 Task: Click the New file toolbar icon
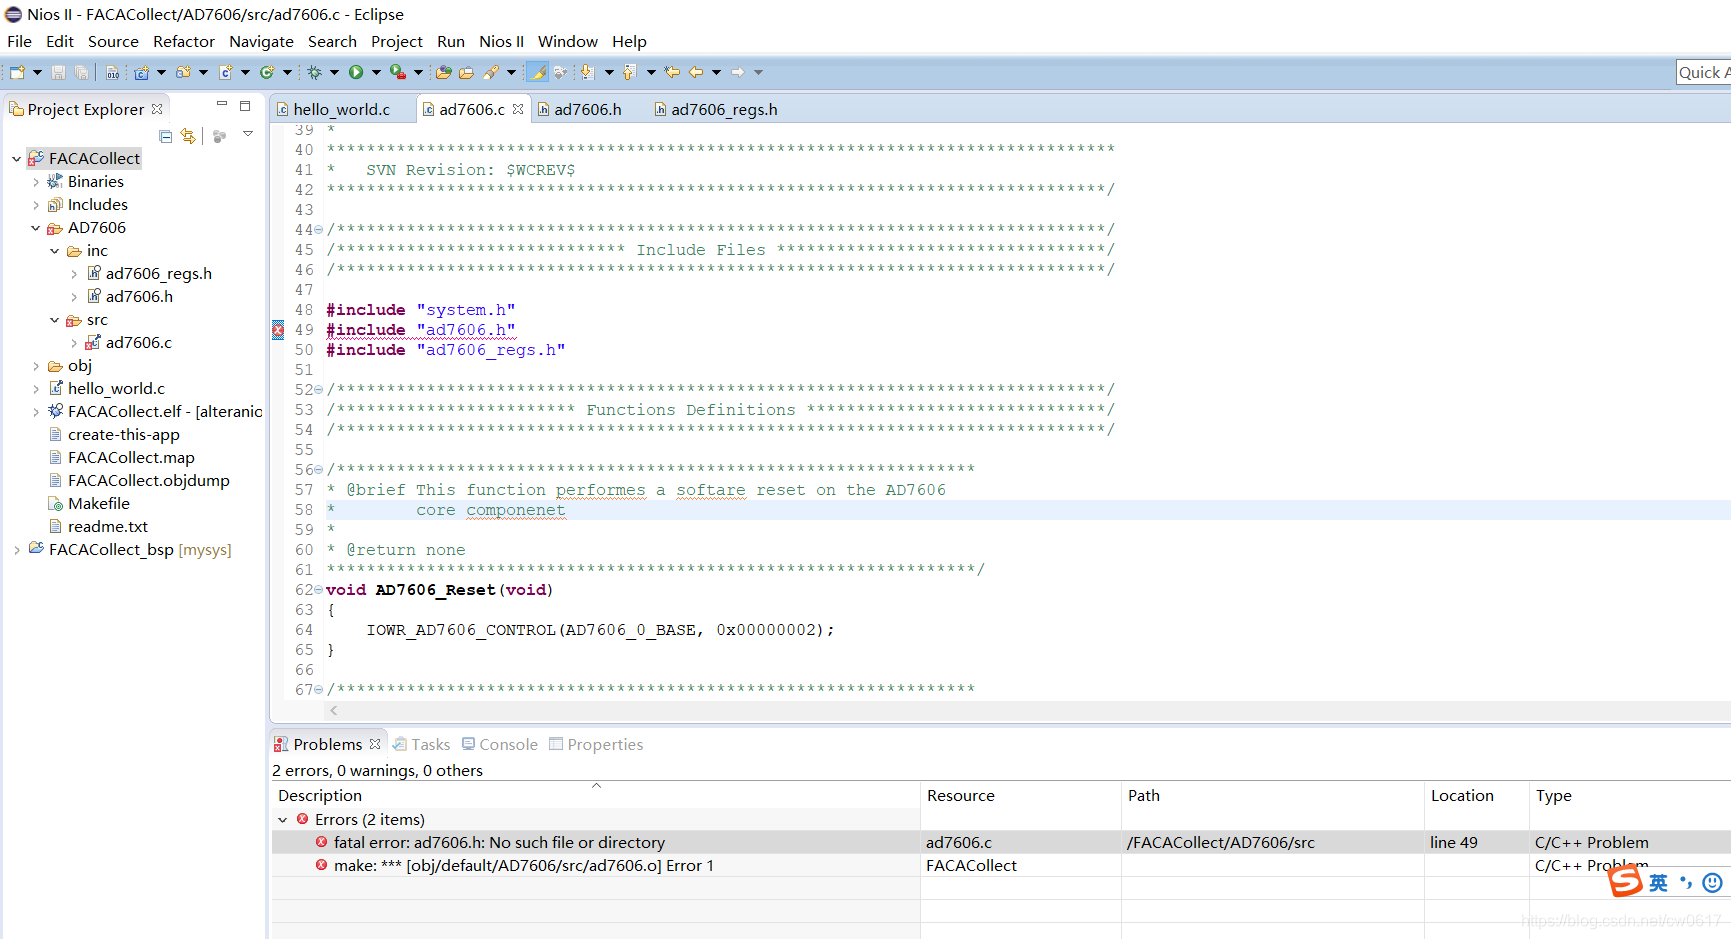tap(17, 72)
